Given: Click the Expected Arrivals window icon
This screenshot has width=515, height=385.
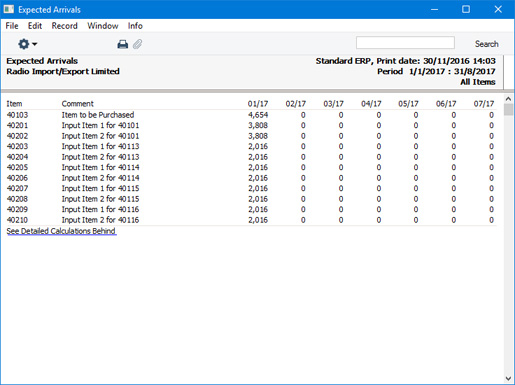Looking at the screenshot, I should tap(9, 9).
